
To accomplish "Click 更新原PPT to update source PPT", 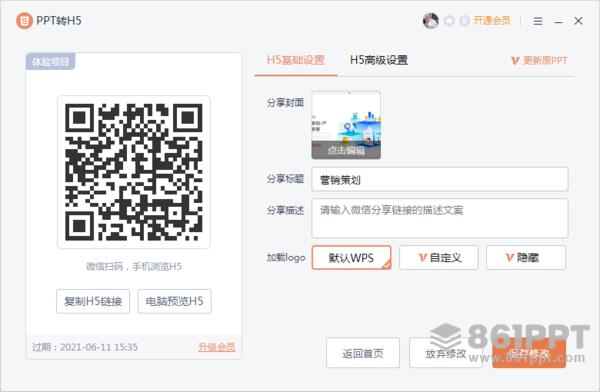I will [539, 60].
